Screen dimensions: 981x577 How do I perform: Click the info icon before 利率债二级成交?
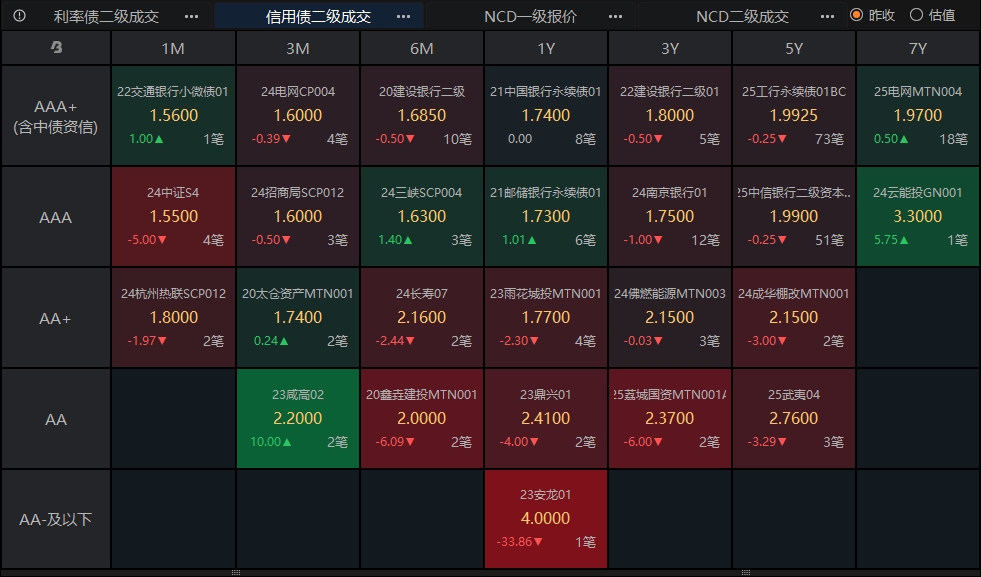click(x=19, y=16)
